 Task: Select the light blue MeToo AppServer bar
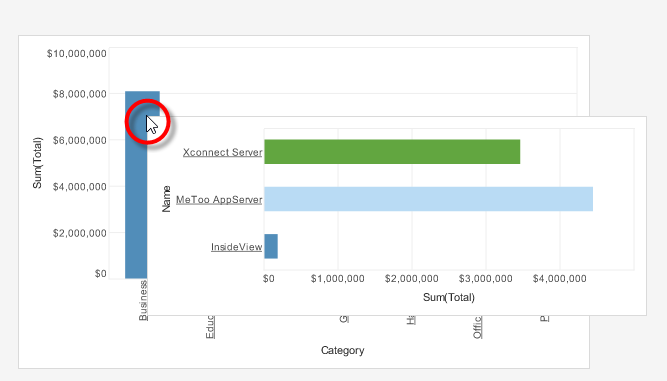point(428,199)
